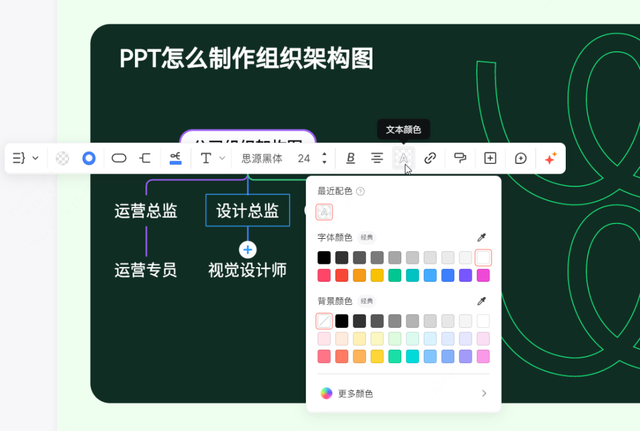
Task: Select the 视觉设计师 node
Action: [x=248, y=270]
